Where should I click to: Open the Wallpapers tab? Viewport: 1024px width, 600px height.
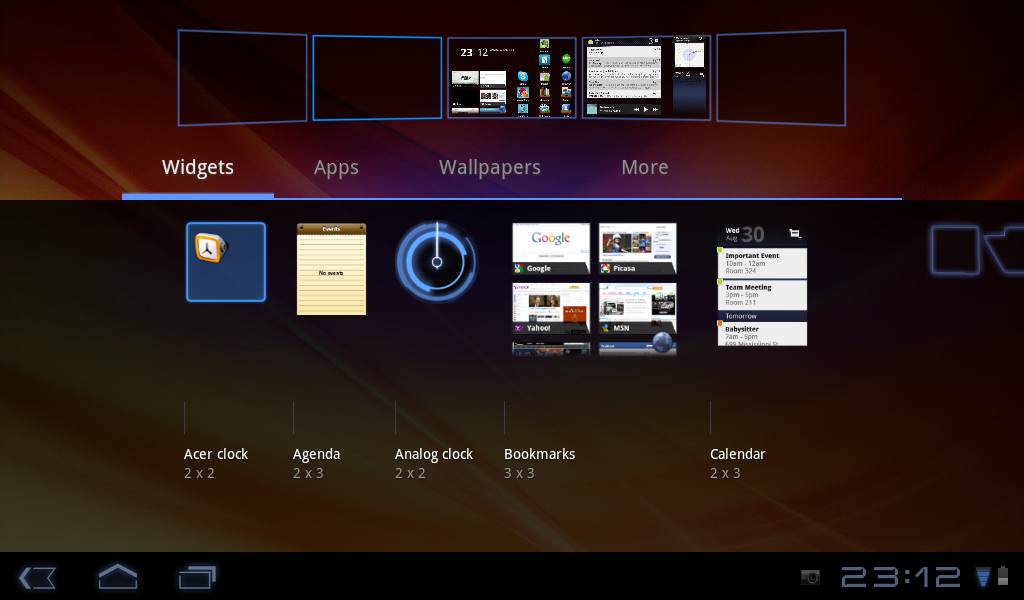point(490,168)
